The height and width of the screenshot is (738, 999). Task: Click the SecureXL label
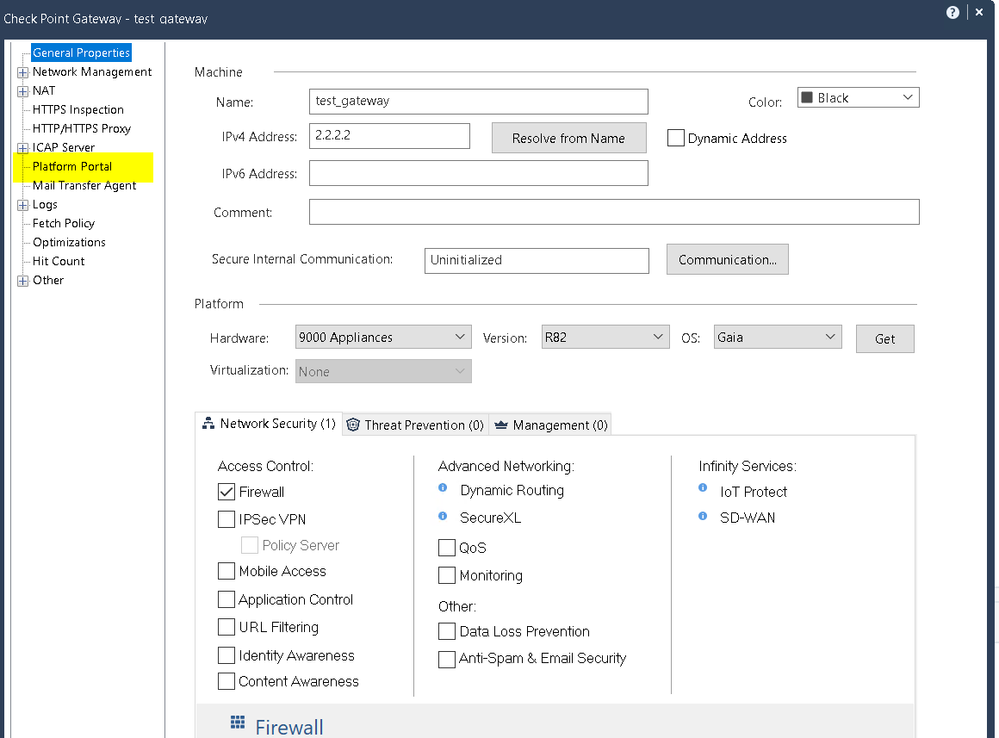pos(490,517)
